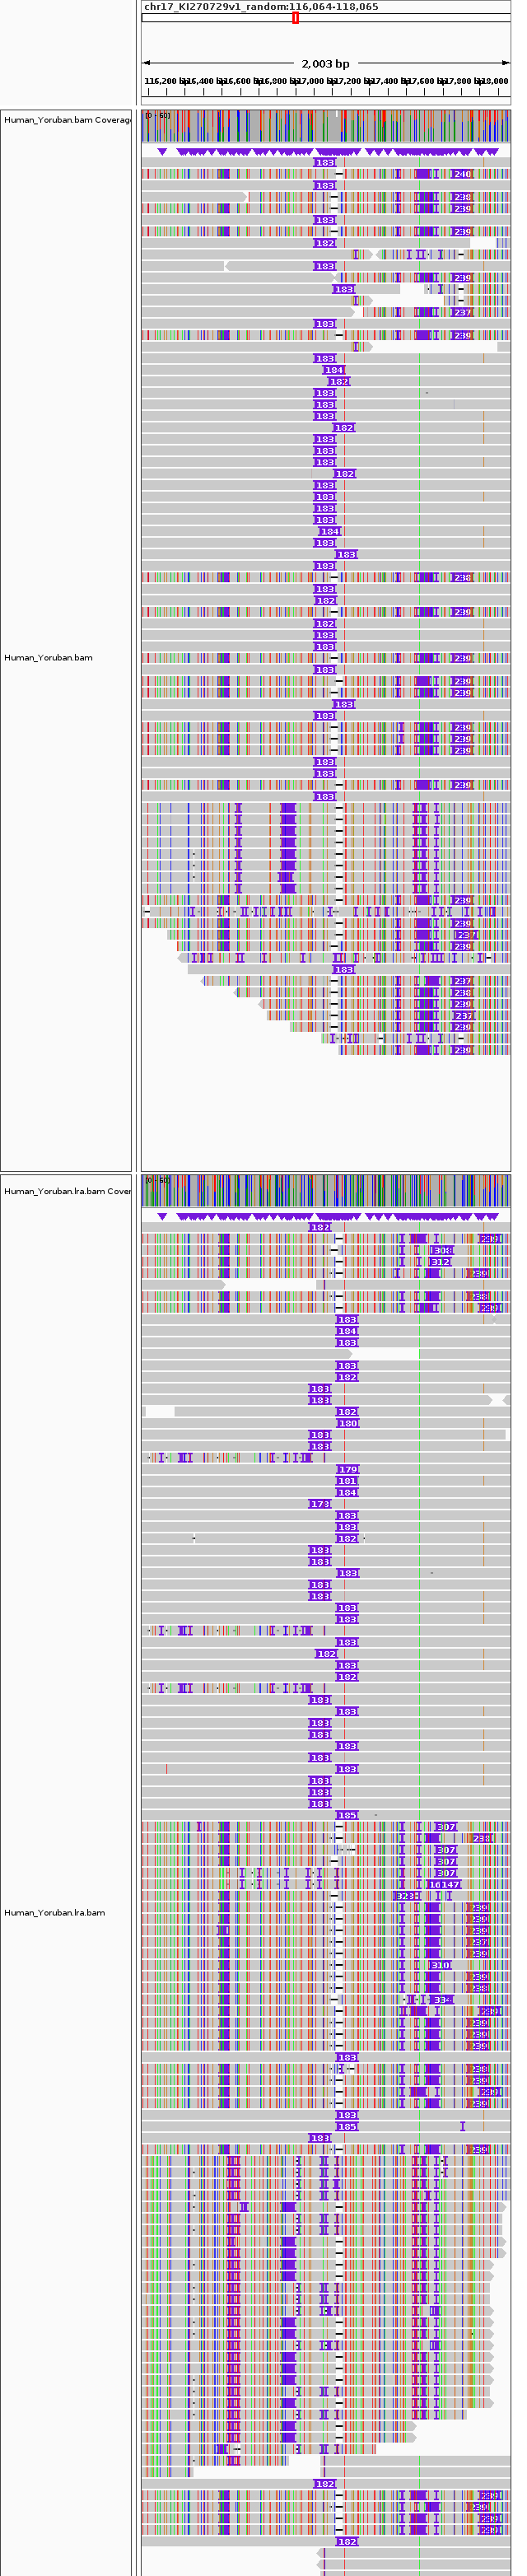The width and height of the screenshot is (527, 2576).
Task: Select the Human_Yoruban.lra.bam Coverage track name
Action: [x=67, y=1191]
